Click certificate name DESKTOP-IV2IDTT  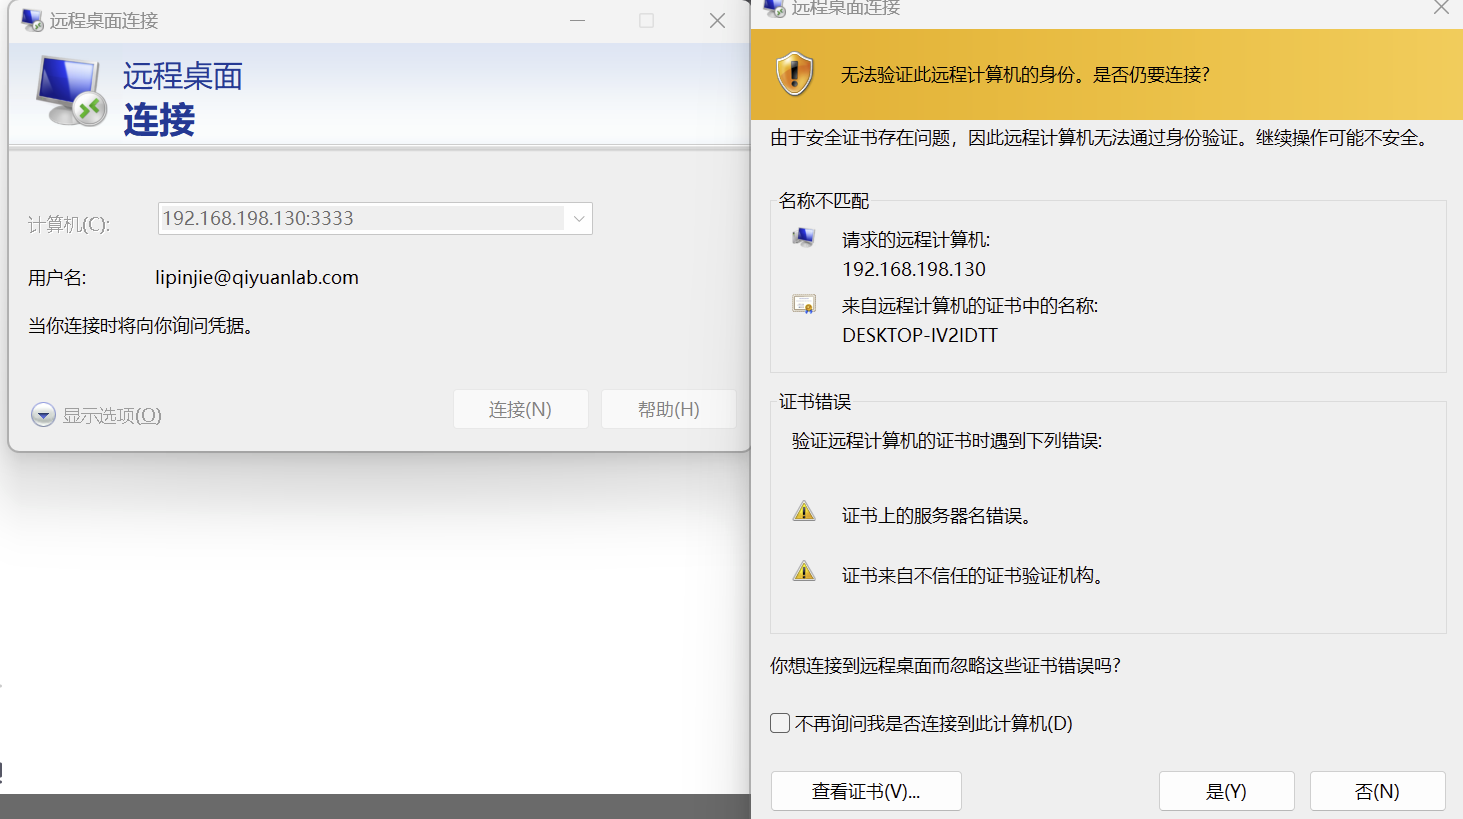click(920, 335)
